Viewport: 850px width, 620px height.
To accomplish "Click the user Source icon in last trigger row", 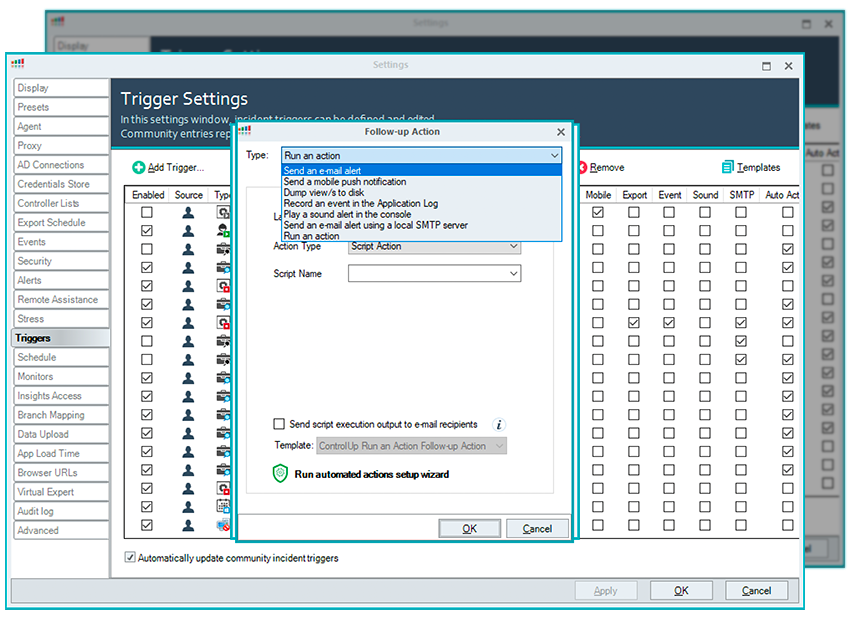I will [188, 525].
